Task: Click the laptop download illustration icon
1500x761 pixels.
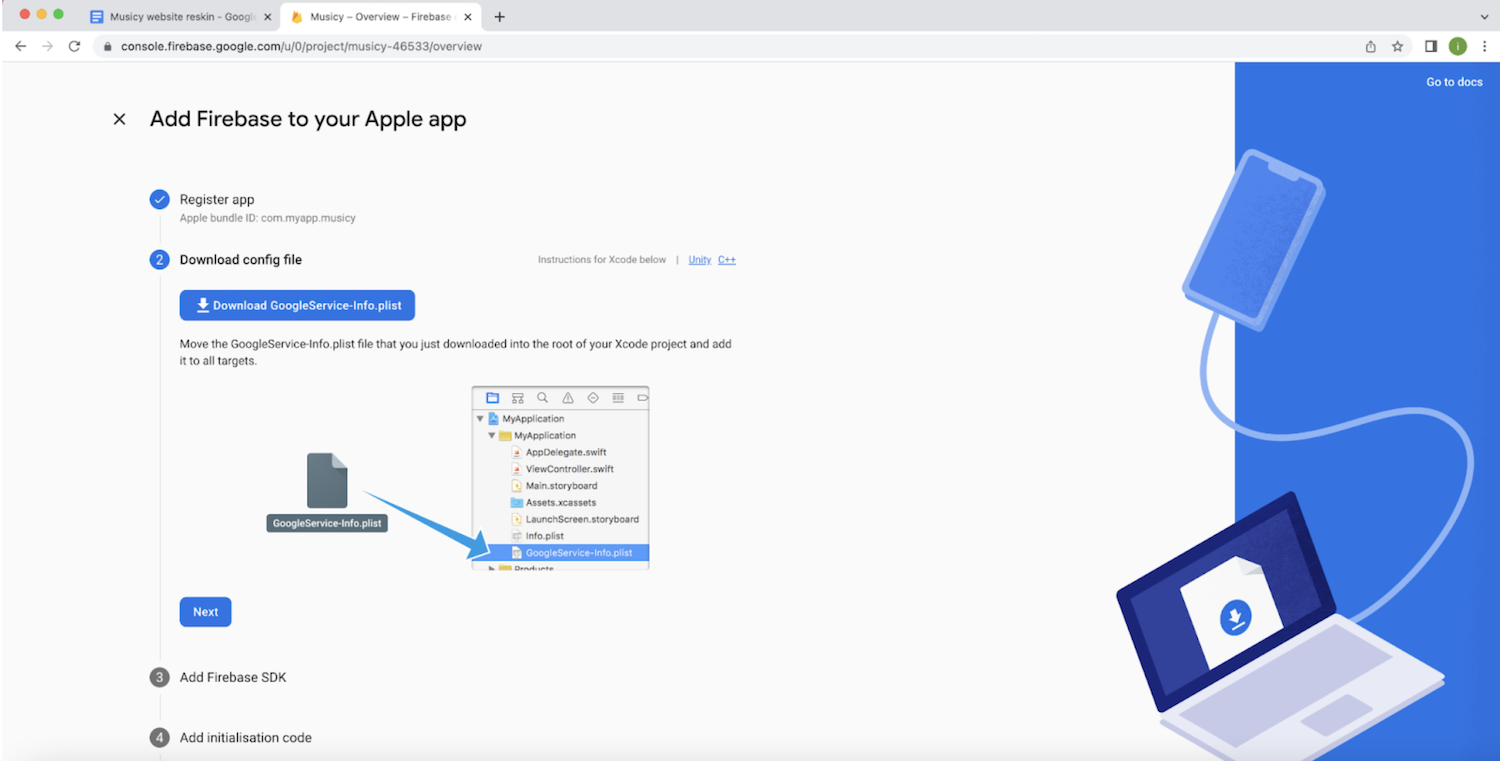Action: tap(1236, 617)
